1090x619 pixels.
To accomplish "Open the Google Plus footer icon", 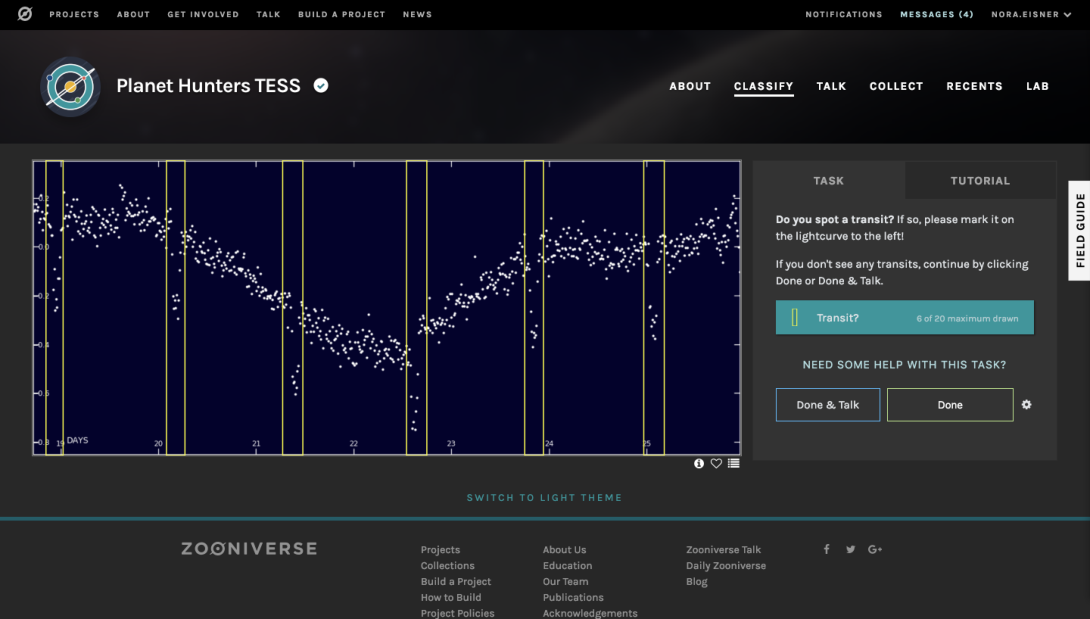I will 875,549.
